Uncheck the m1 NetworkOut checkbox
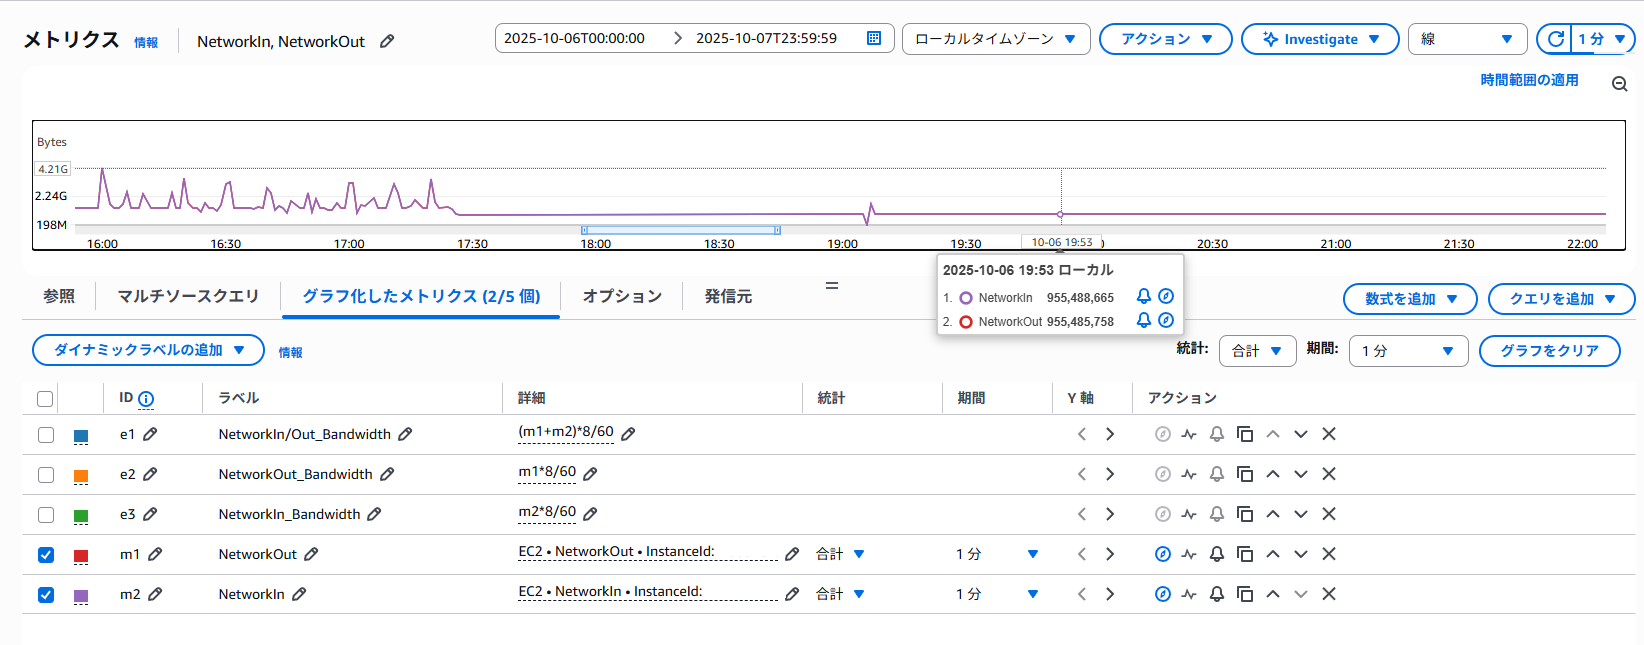1644x645 pixels. coord(46,554)
